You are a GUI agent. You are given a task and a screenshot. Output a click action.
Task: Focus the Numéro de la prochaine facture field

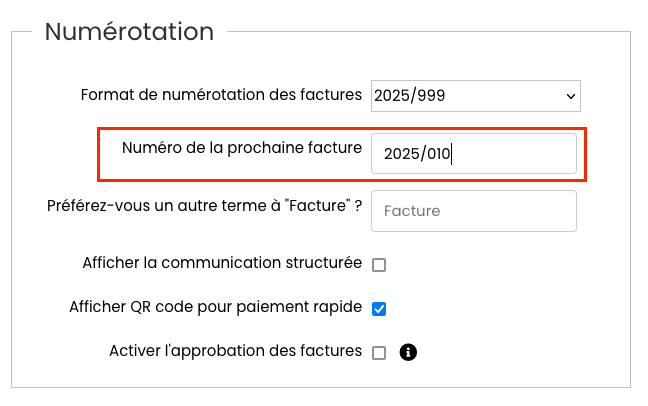click(474, 153)
